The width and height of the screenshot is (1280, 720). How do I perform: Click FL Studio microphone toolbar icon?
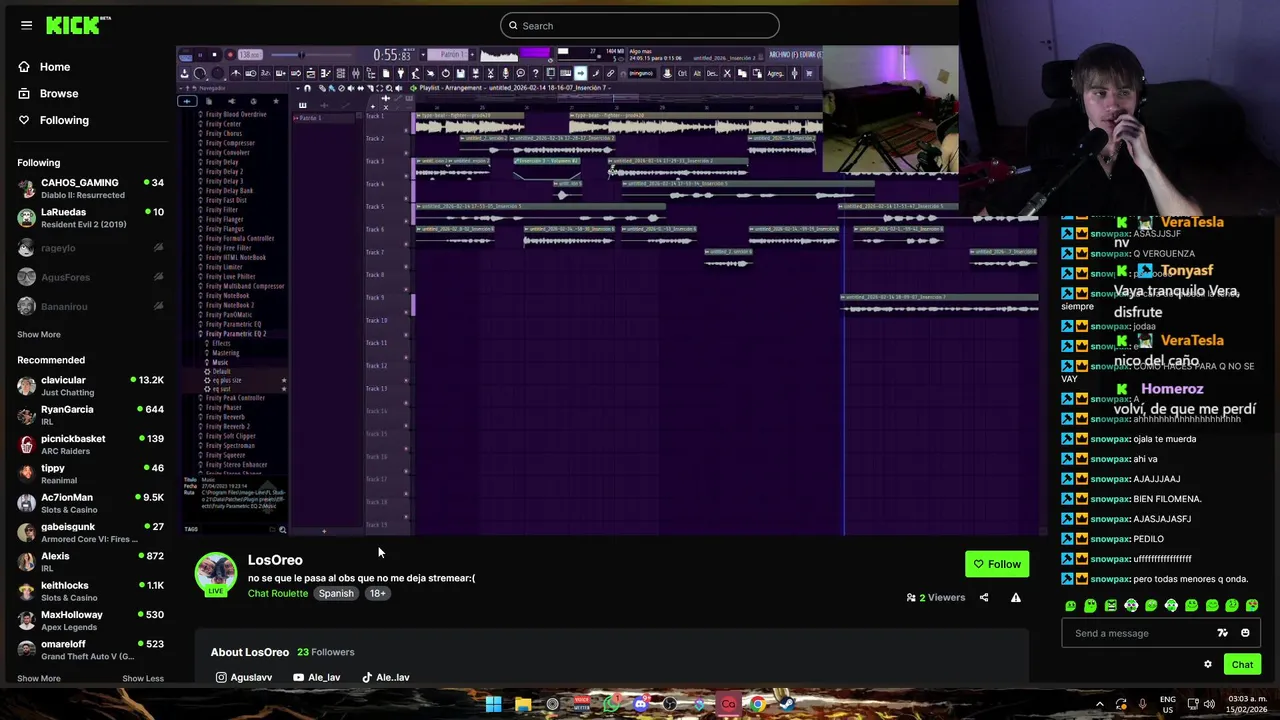click(x=505, y=73)
